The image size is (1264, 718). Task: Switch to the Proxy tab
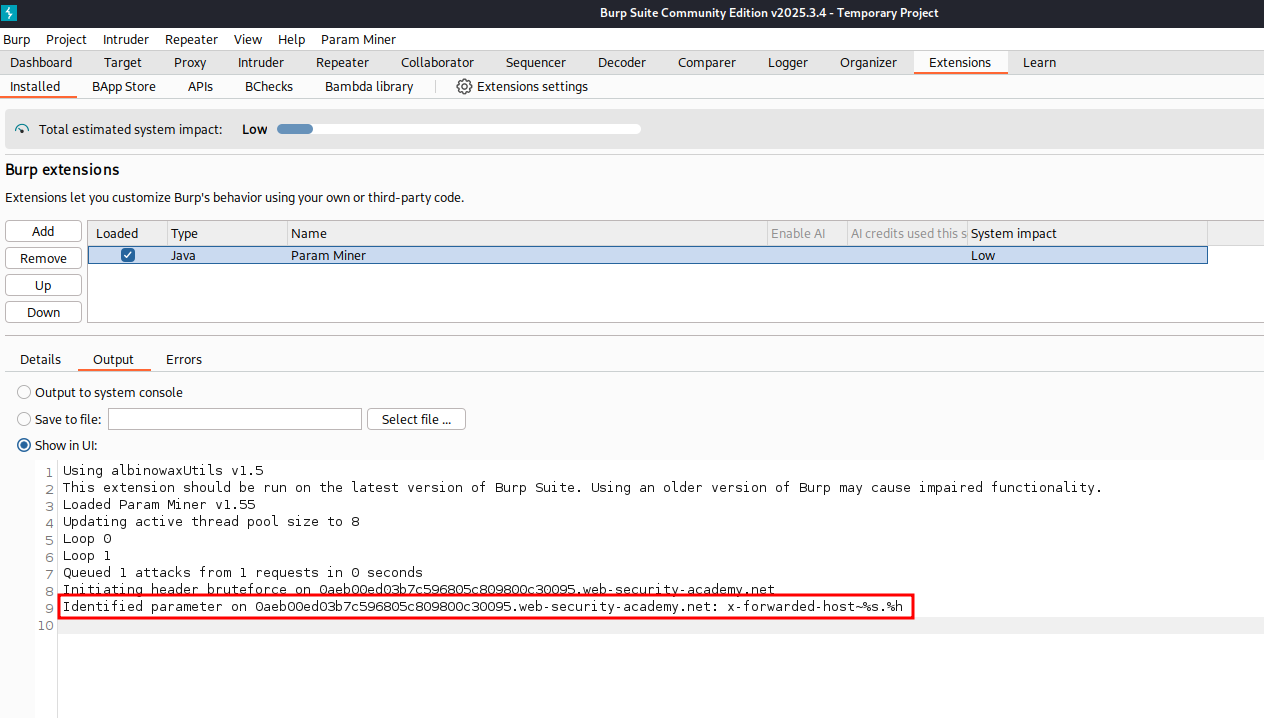(x=190, y=63)
